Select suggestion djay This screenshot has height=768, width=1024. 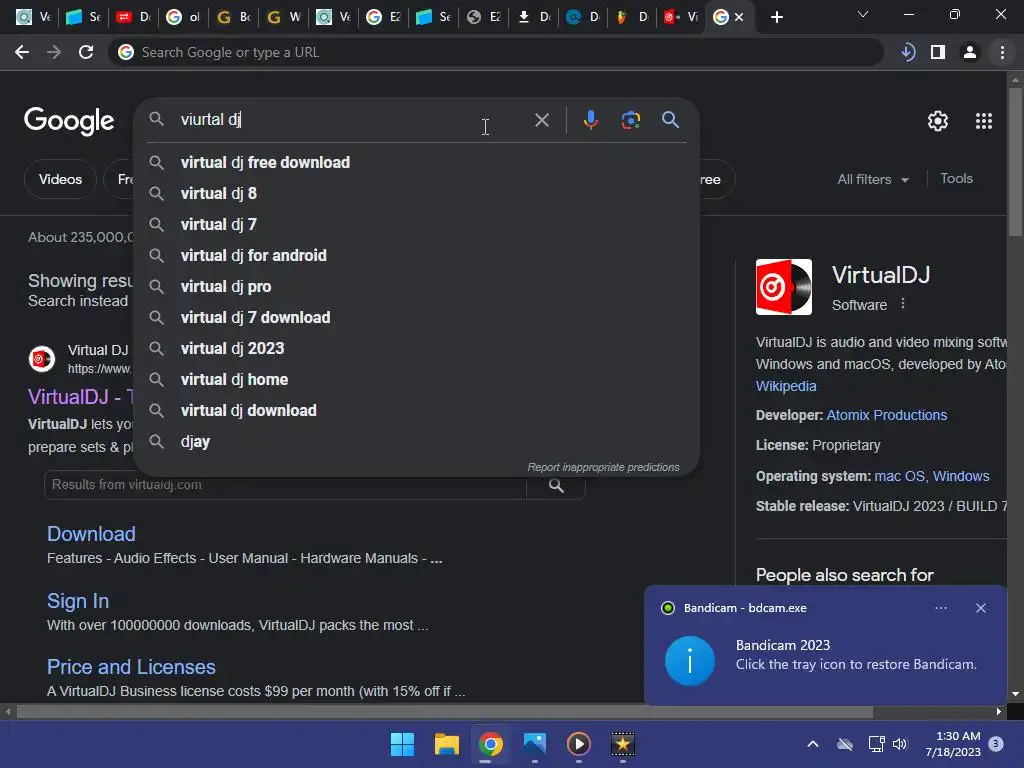[417, 441]
